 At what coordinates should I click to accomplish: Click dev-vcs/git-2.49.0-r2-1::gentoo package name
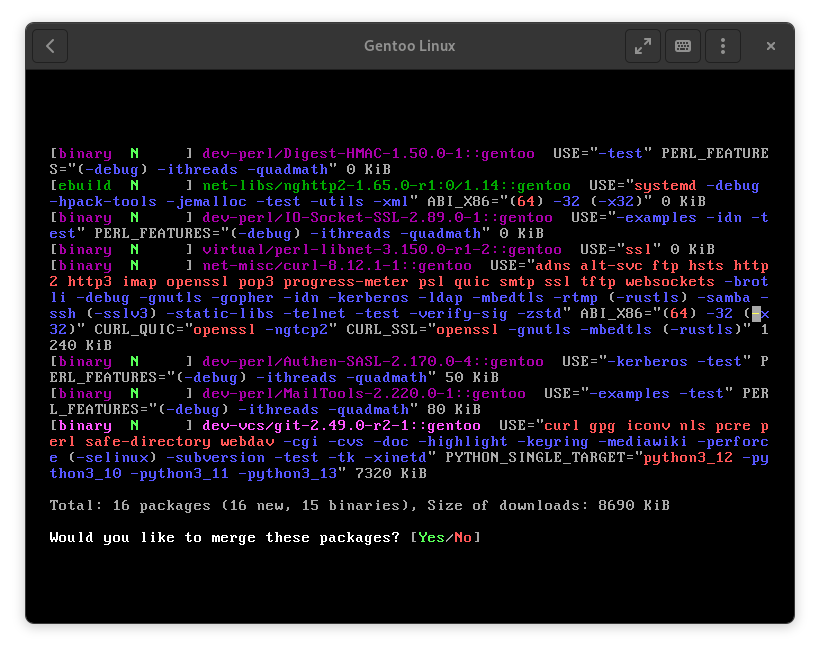click(341, 426)
